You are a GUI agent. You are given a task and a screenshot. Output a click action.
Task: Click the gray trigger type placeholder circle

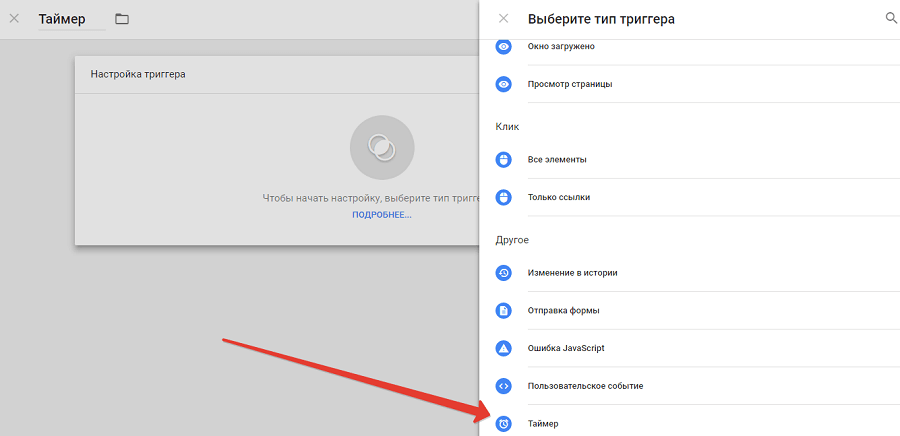pyautogui.click(x=381, y=147)
